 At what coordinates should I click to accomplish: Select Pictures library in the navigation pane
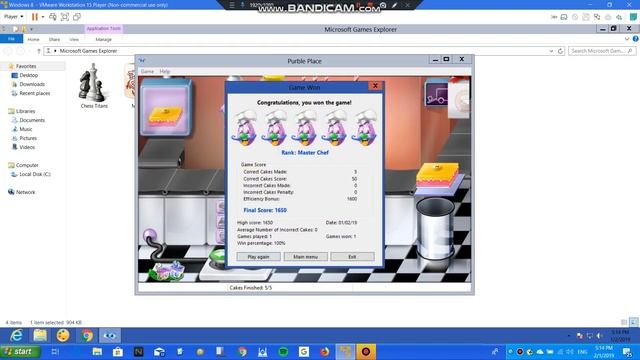click(28, 138)
